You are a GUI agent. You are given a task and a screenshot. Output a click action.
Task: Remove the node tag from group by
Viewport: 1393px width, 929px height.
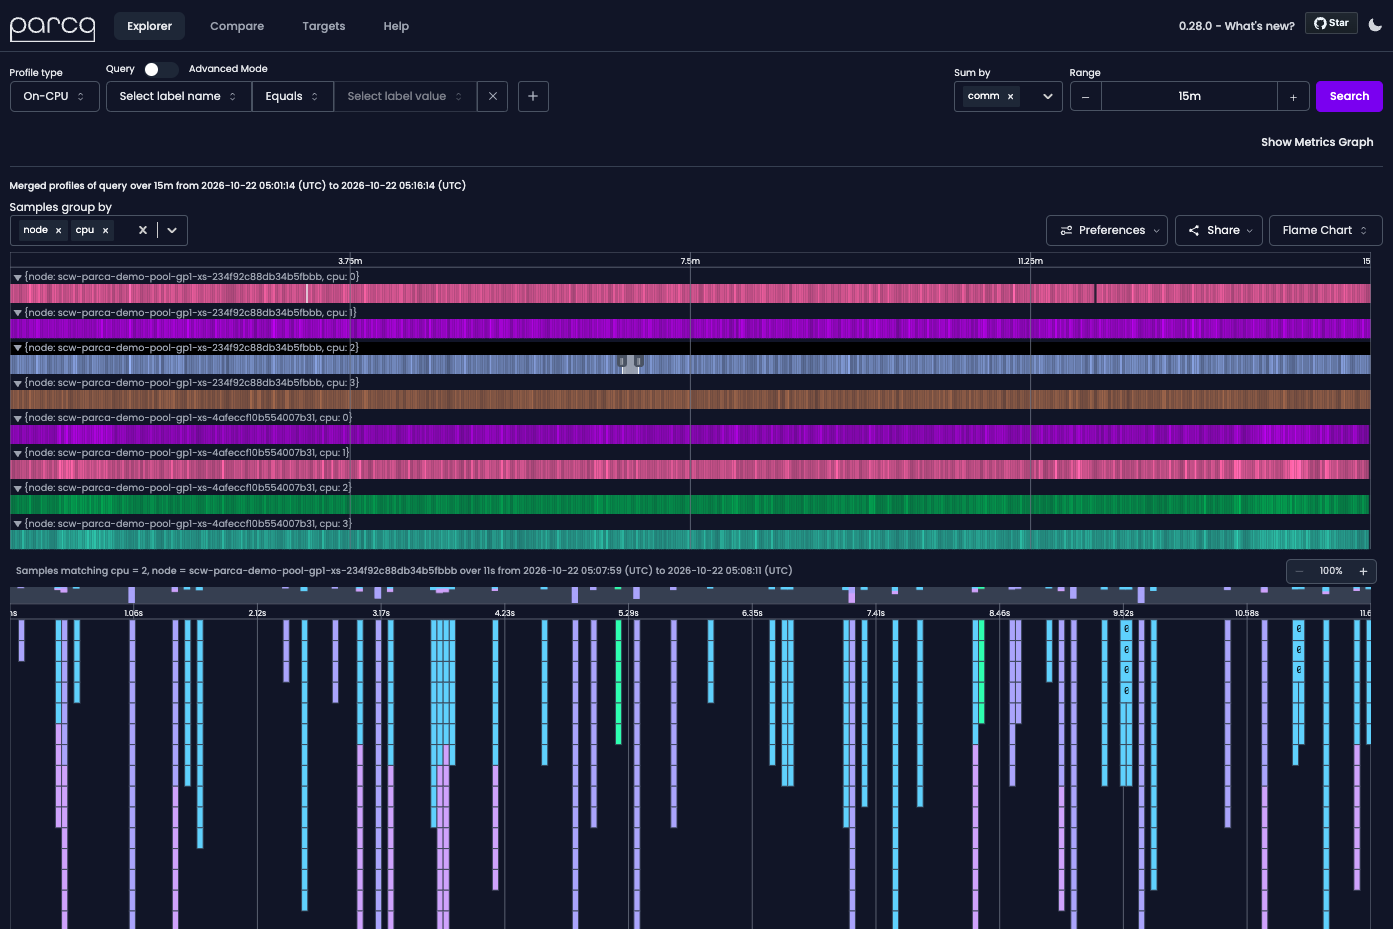click(x=58, y=230)
